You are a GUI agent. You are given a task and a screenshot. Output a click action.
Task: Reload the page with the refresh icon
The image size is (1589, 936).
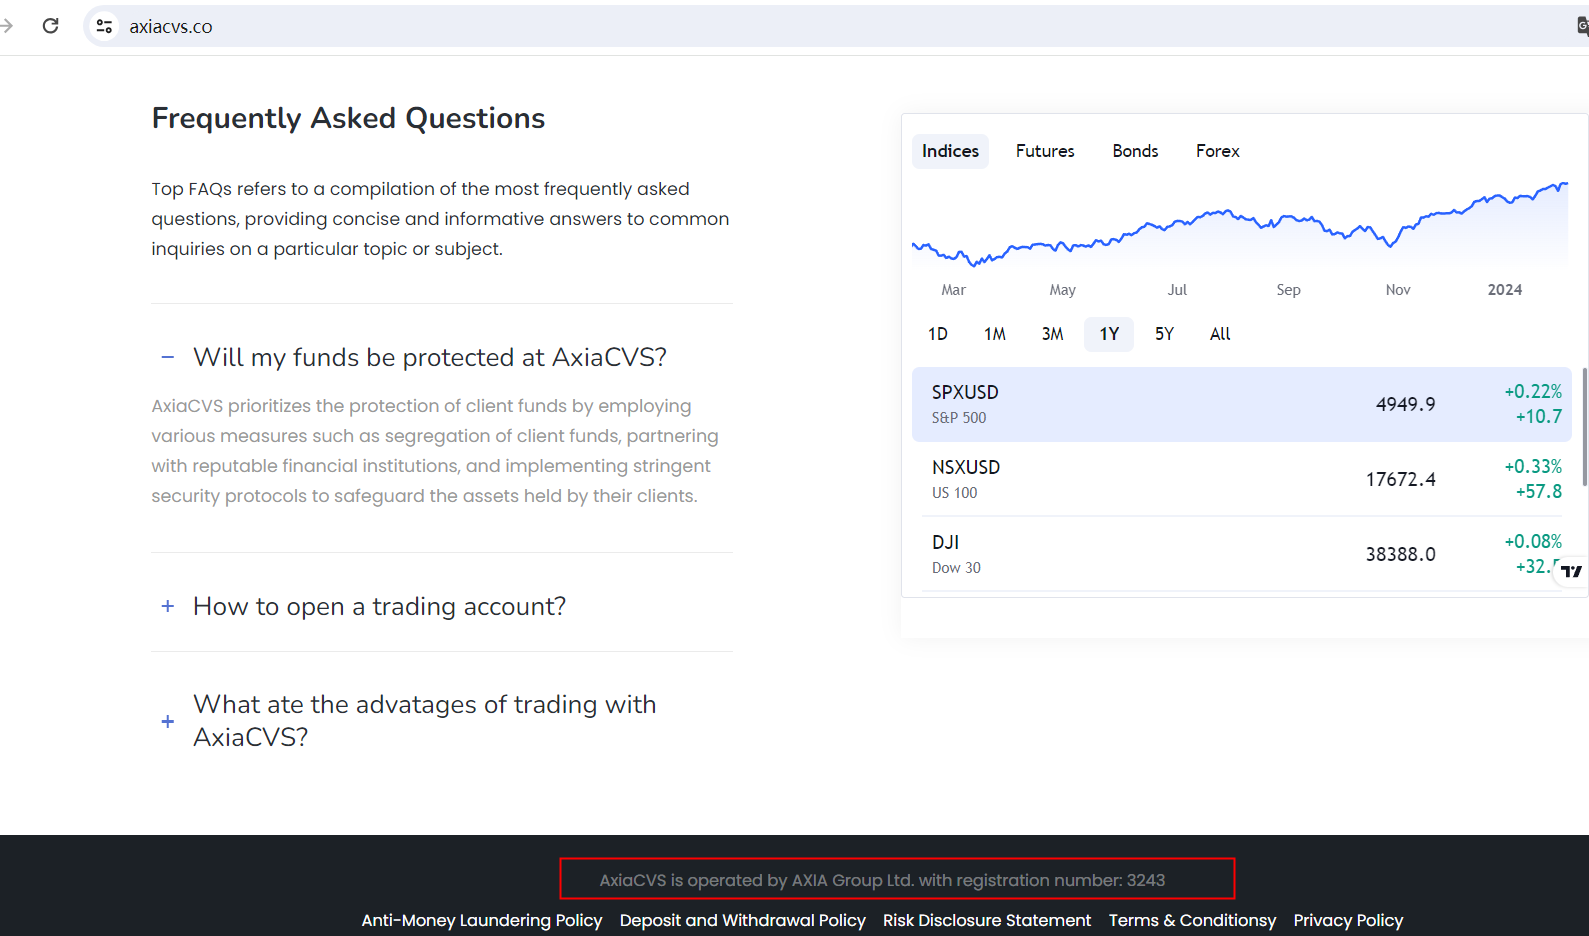[51, 26]
